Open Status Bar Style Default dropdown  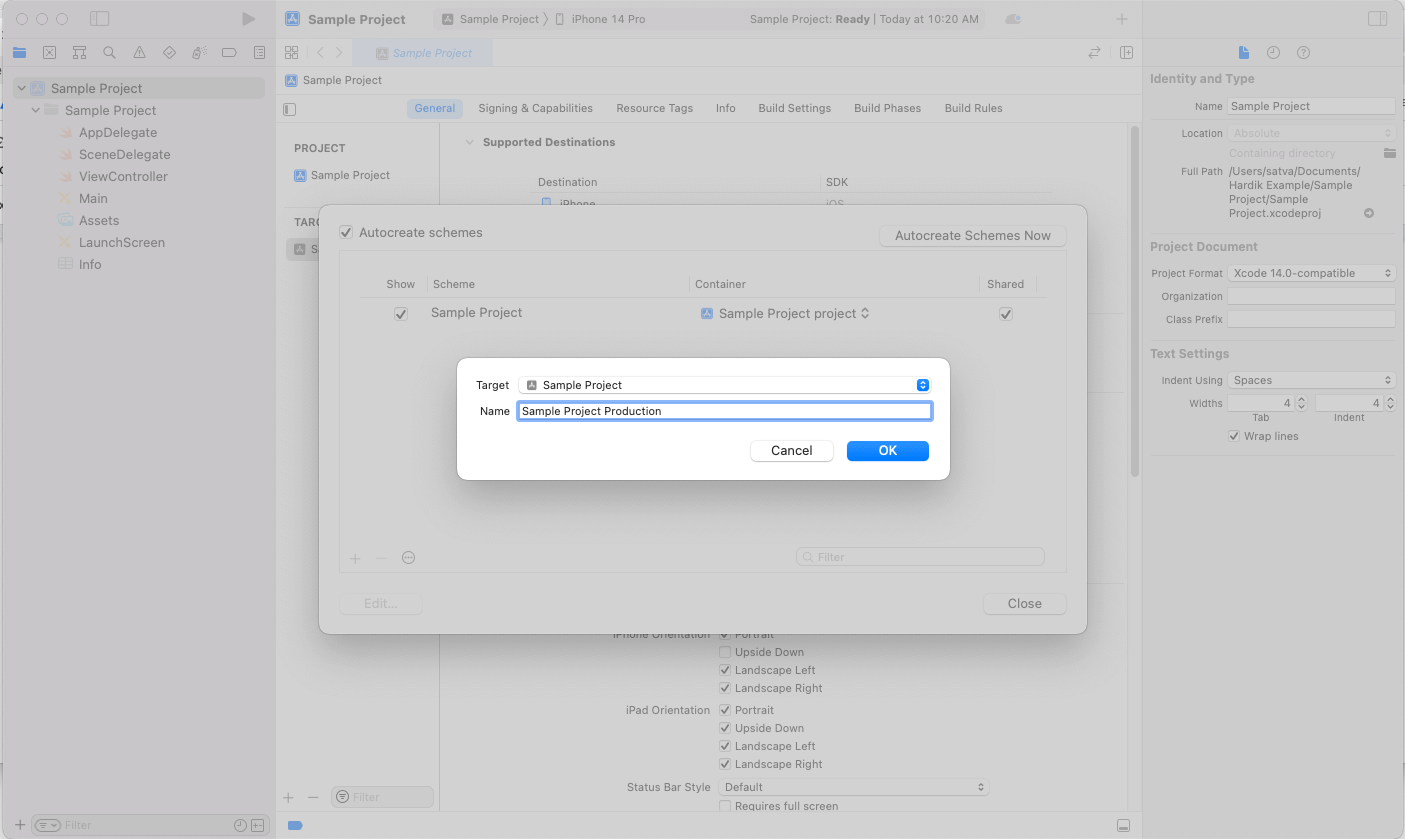pyautogui.click(x=854, y=787)
